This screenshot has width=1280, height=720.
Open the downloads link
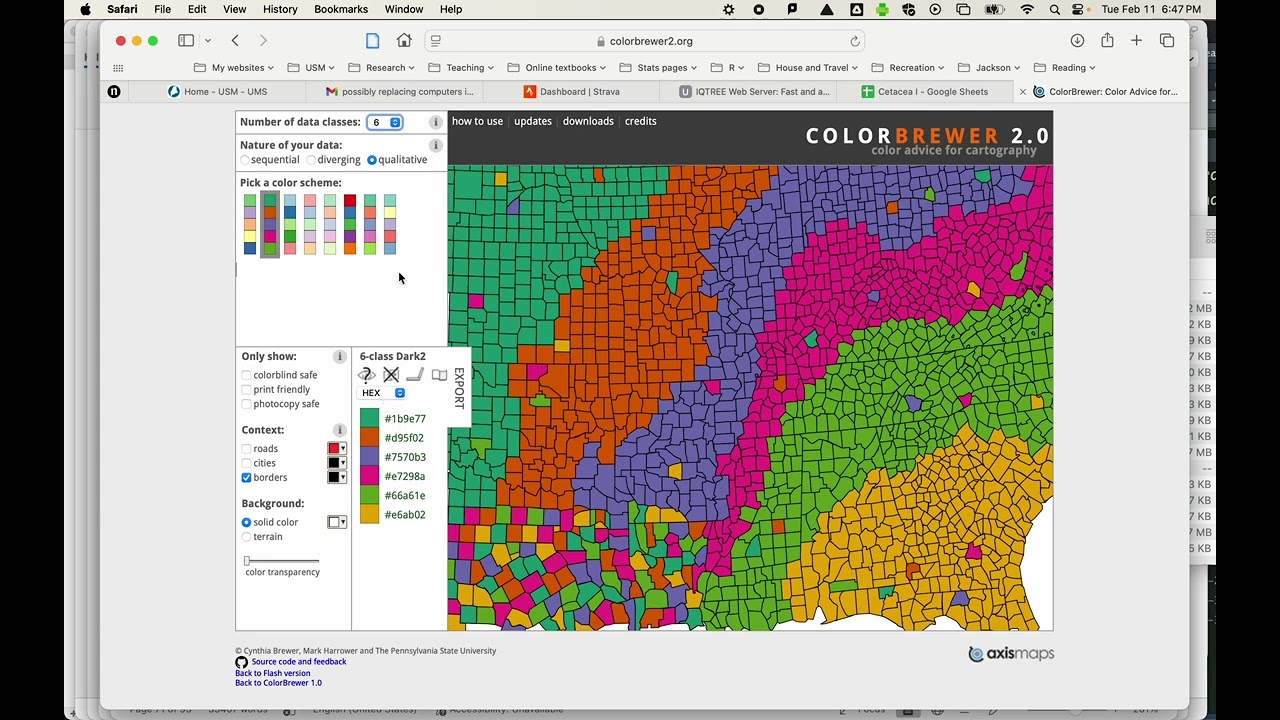[x=588, y=121]
